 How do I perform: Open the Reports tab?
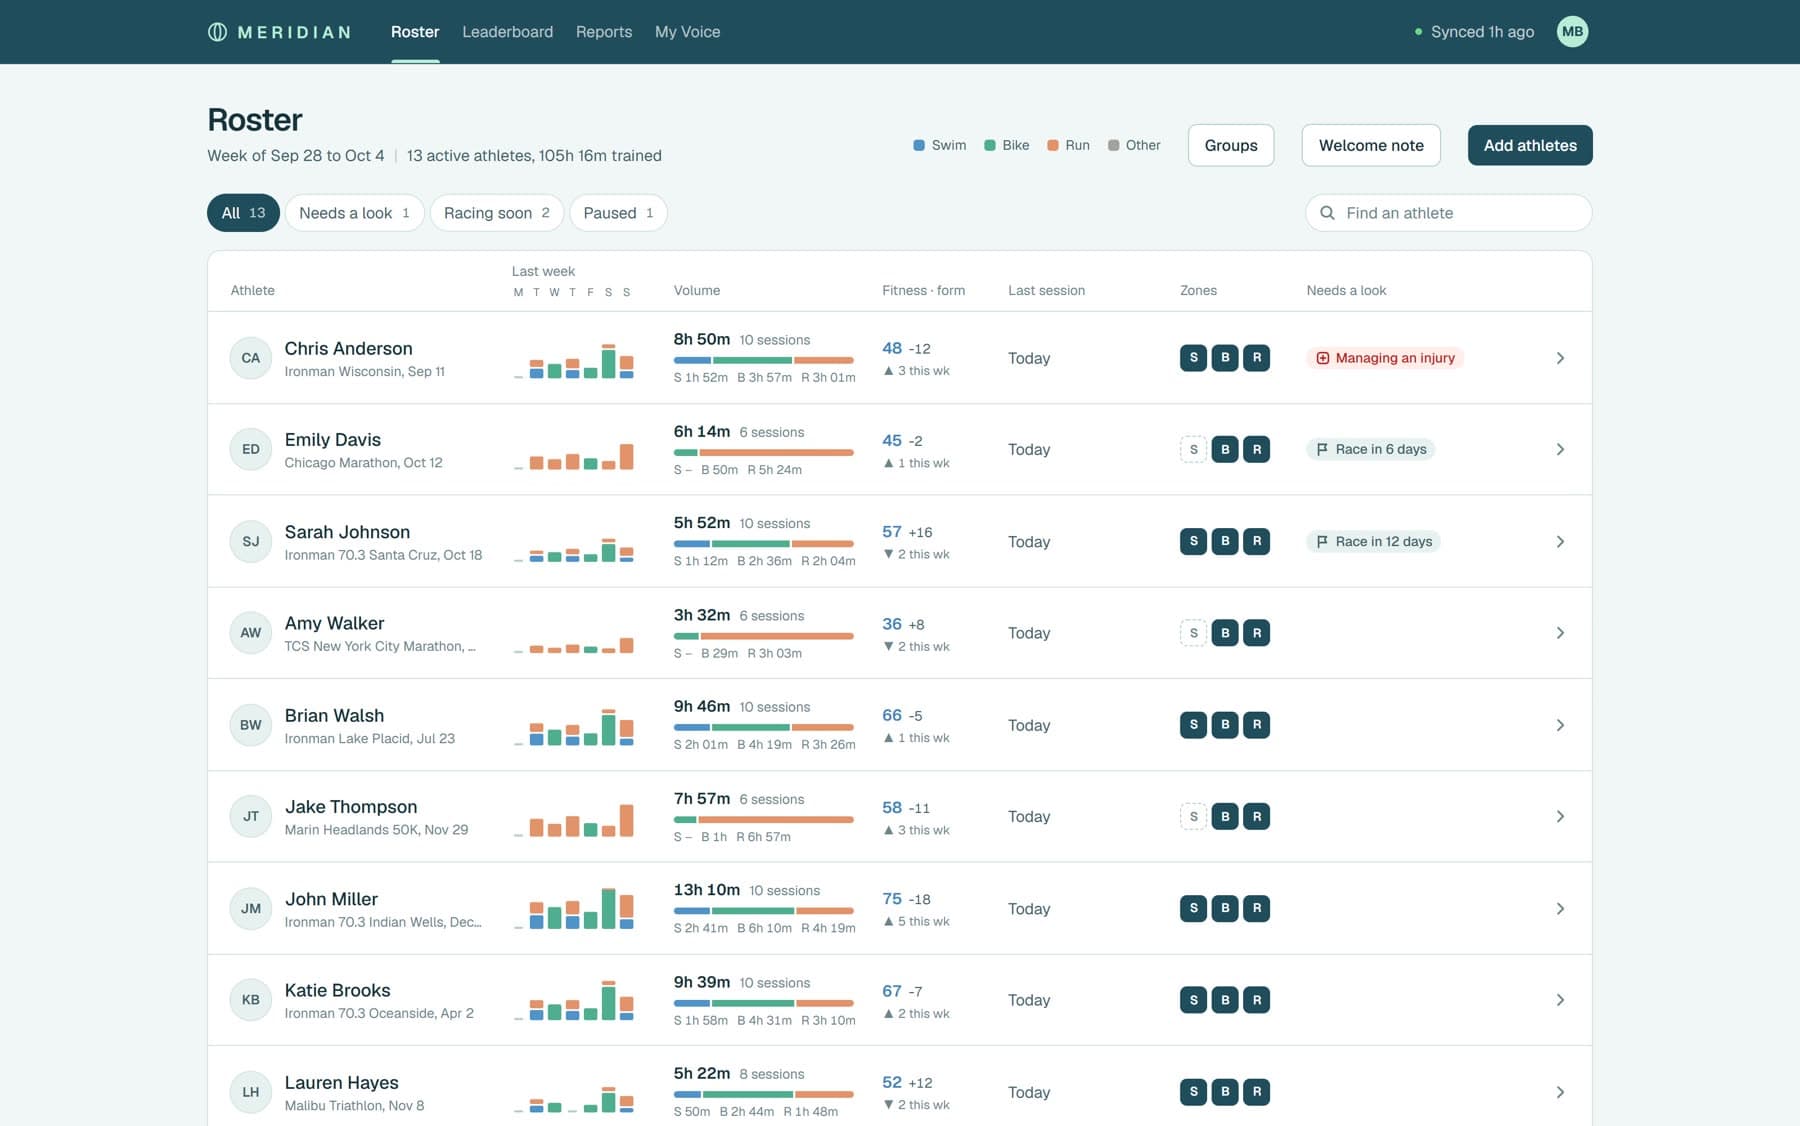pyautogui.click(x=604, y=32)
